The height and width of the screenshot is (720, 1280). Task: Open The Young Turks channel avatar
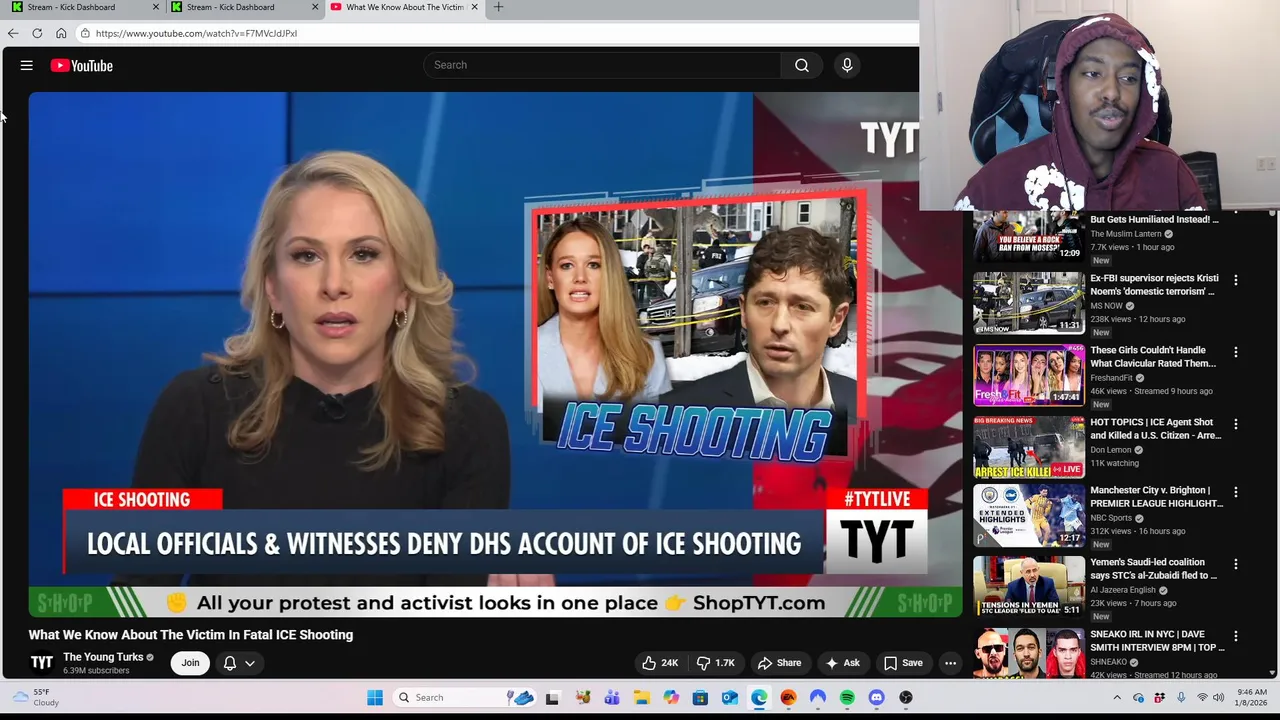pos(42,662)
